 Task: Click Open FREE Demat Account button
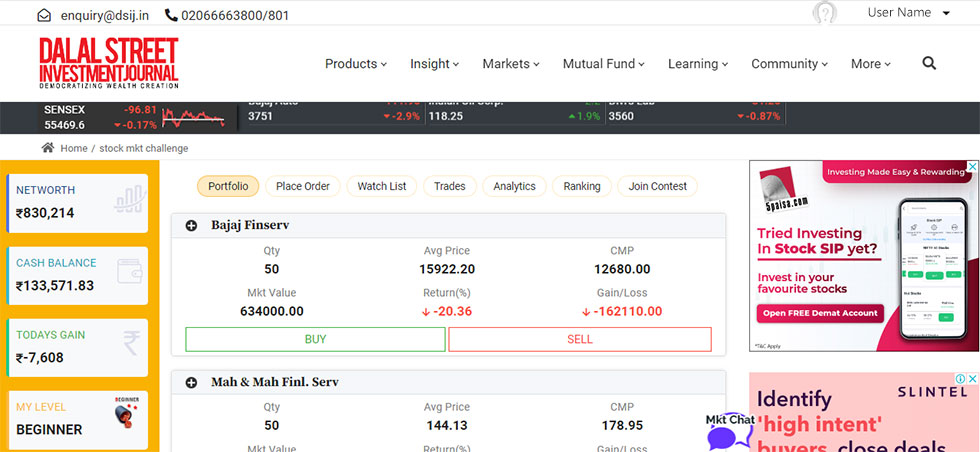pyautogui.click(x=820, y=313)
